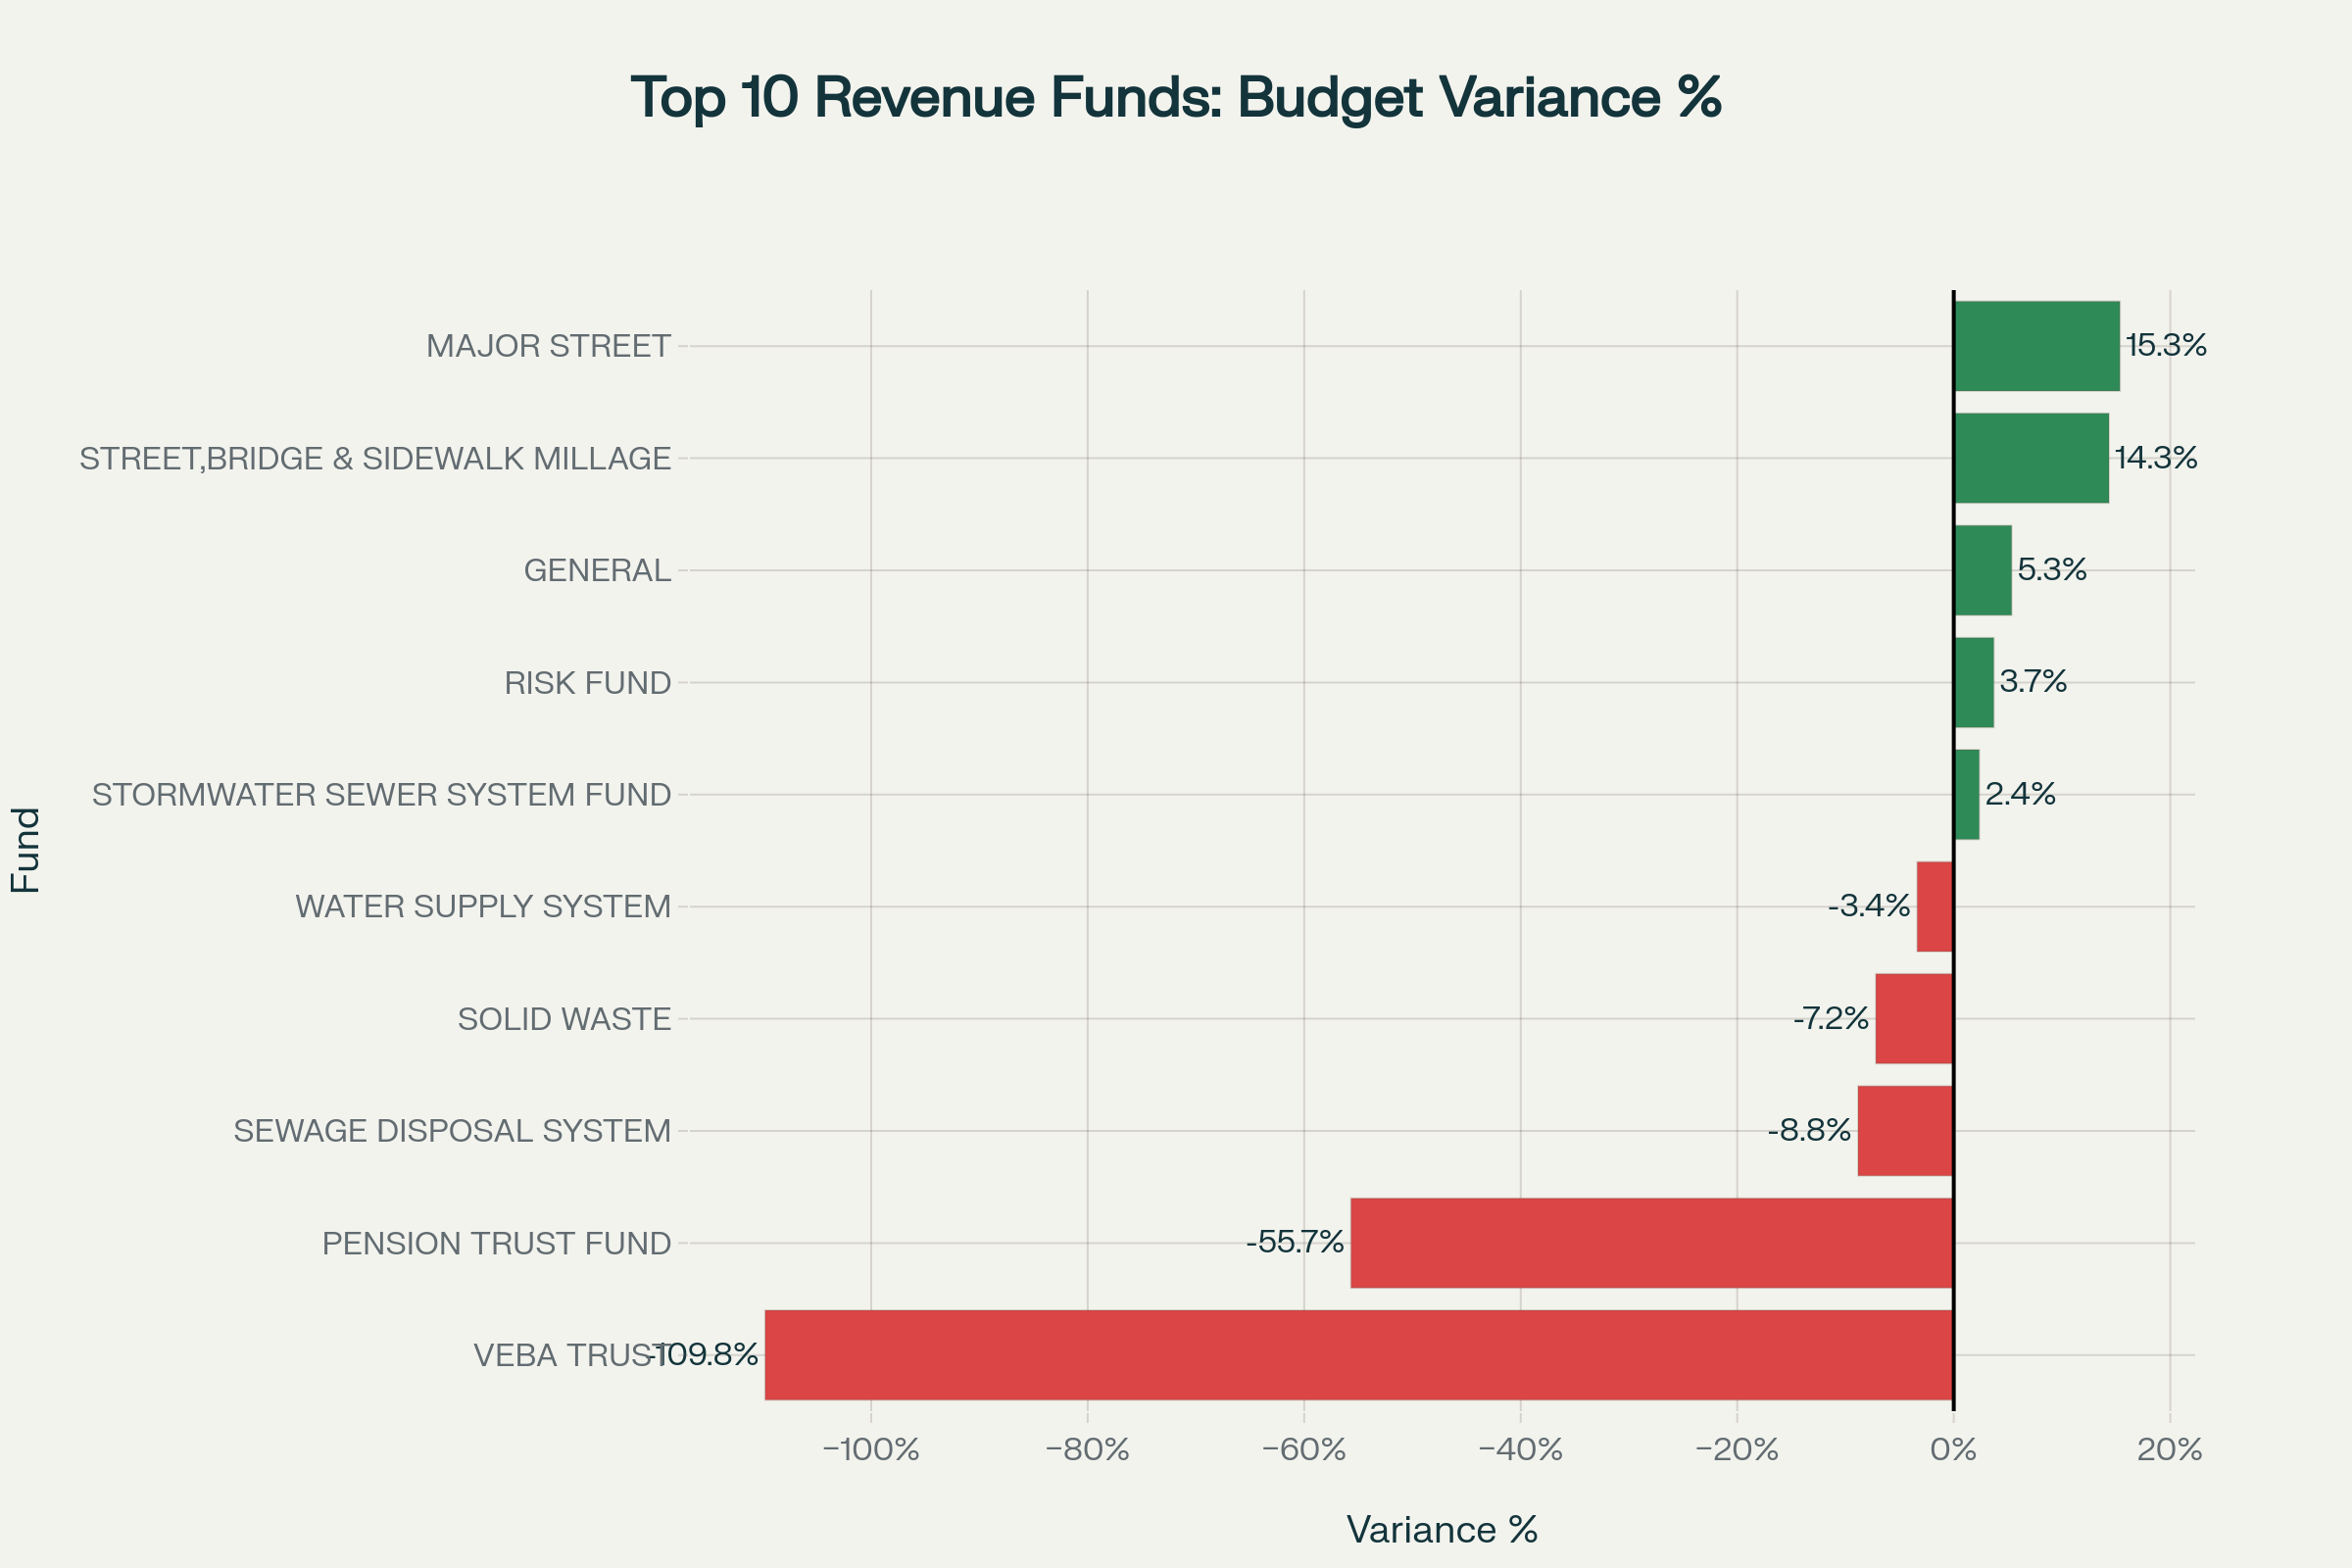Viewport: 2352px width, 1568px height.
Task: Click the PENSION TRUST FUND axis label
Action: (496, 1243)
